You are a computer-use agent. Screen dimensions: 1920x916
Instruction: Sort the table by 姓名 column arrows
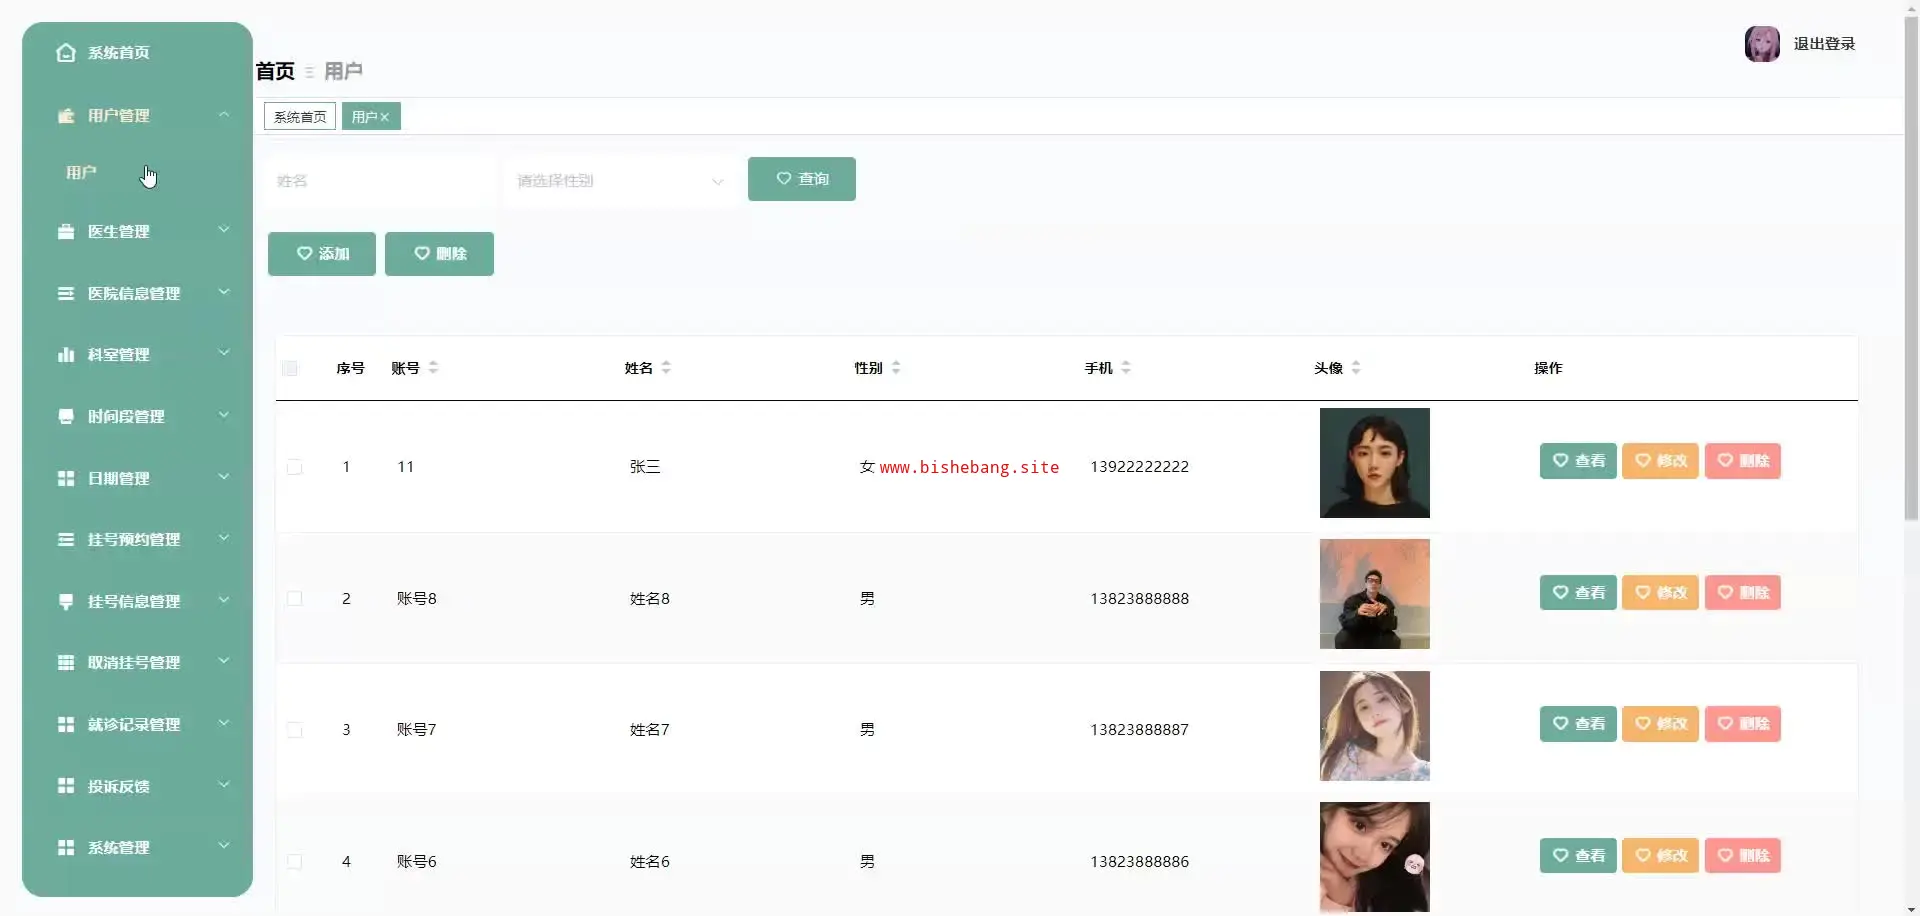(666, 368)
